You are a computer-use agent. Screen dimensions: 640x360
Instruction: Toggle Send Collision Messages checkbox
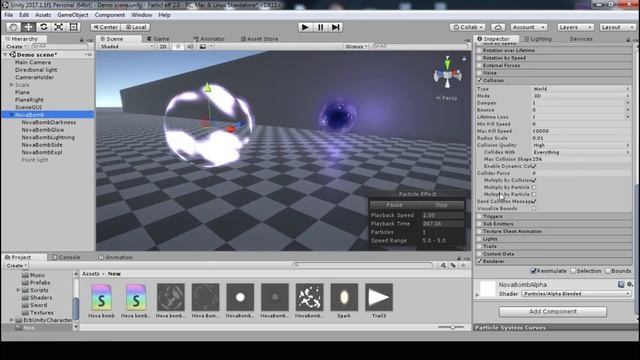(534, 202)
